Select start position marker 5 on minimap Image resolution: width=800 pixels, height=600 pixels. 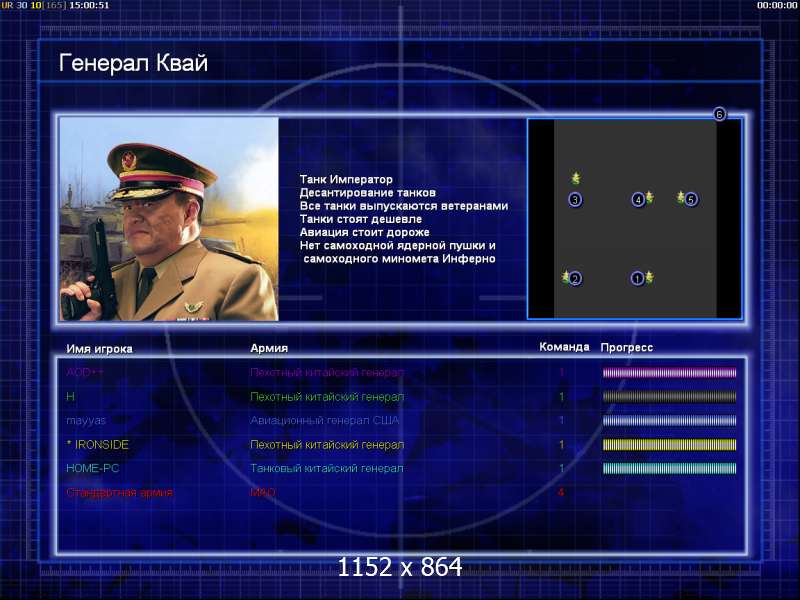691,199
